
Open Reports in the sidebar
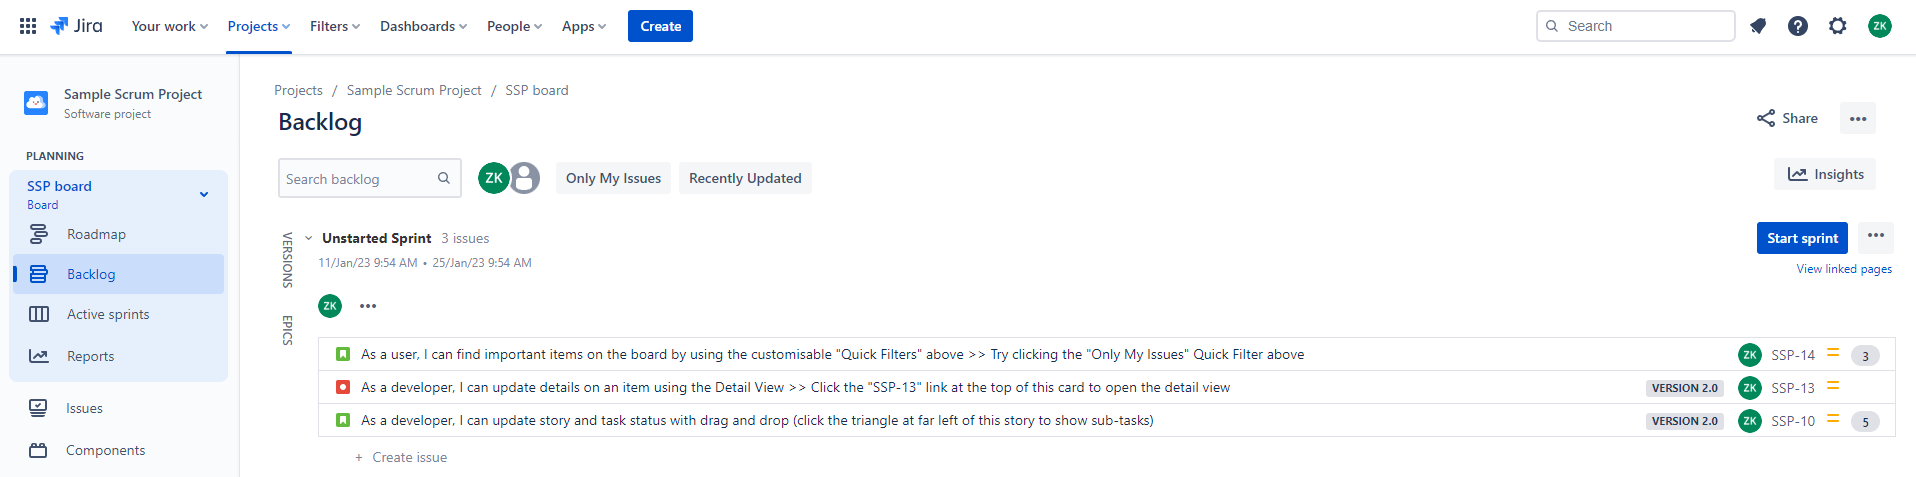(x=90, y=356)
